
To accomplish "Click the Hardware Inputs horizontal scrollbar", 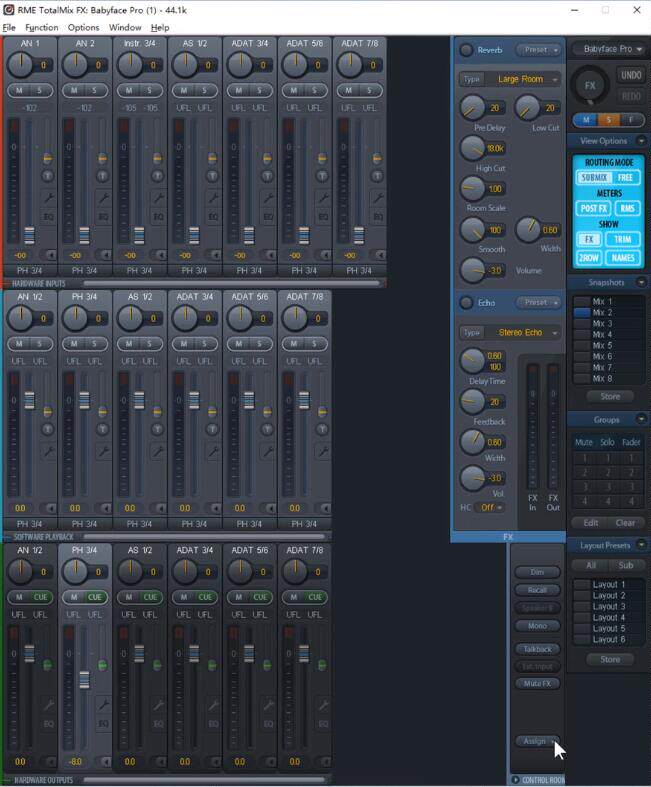I will [x=232, y=283].
